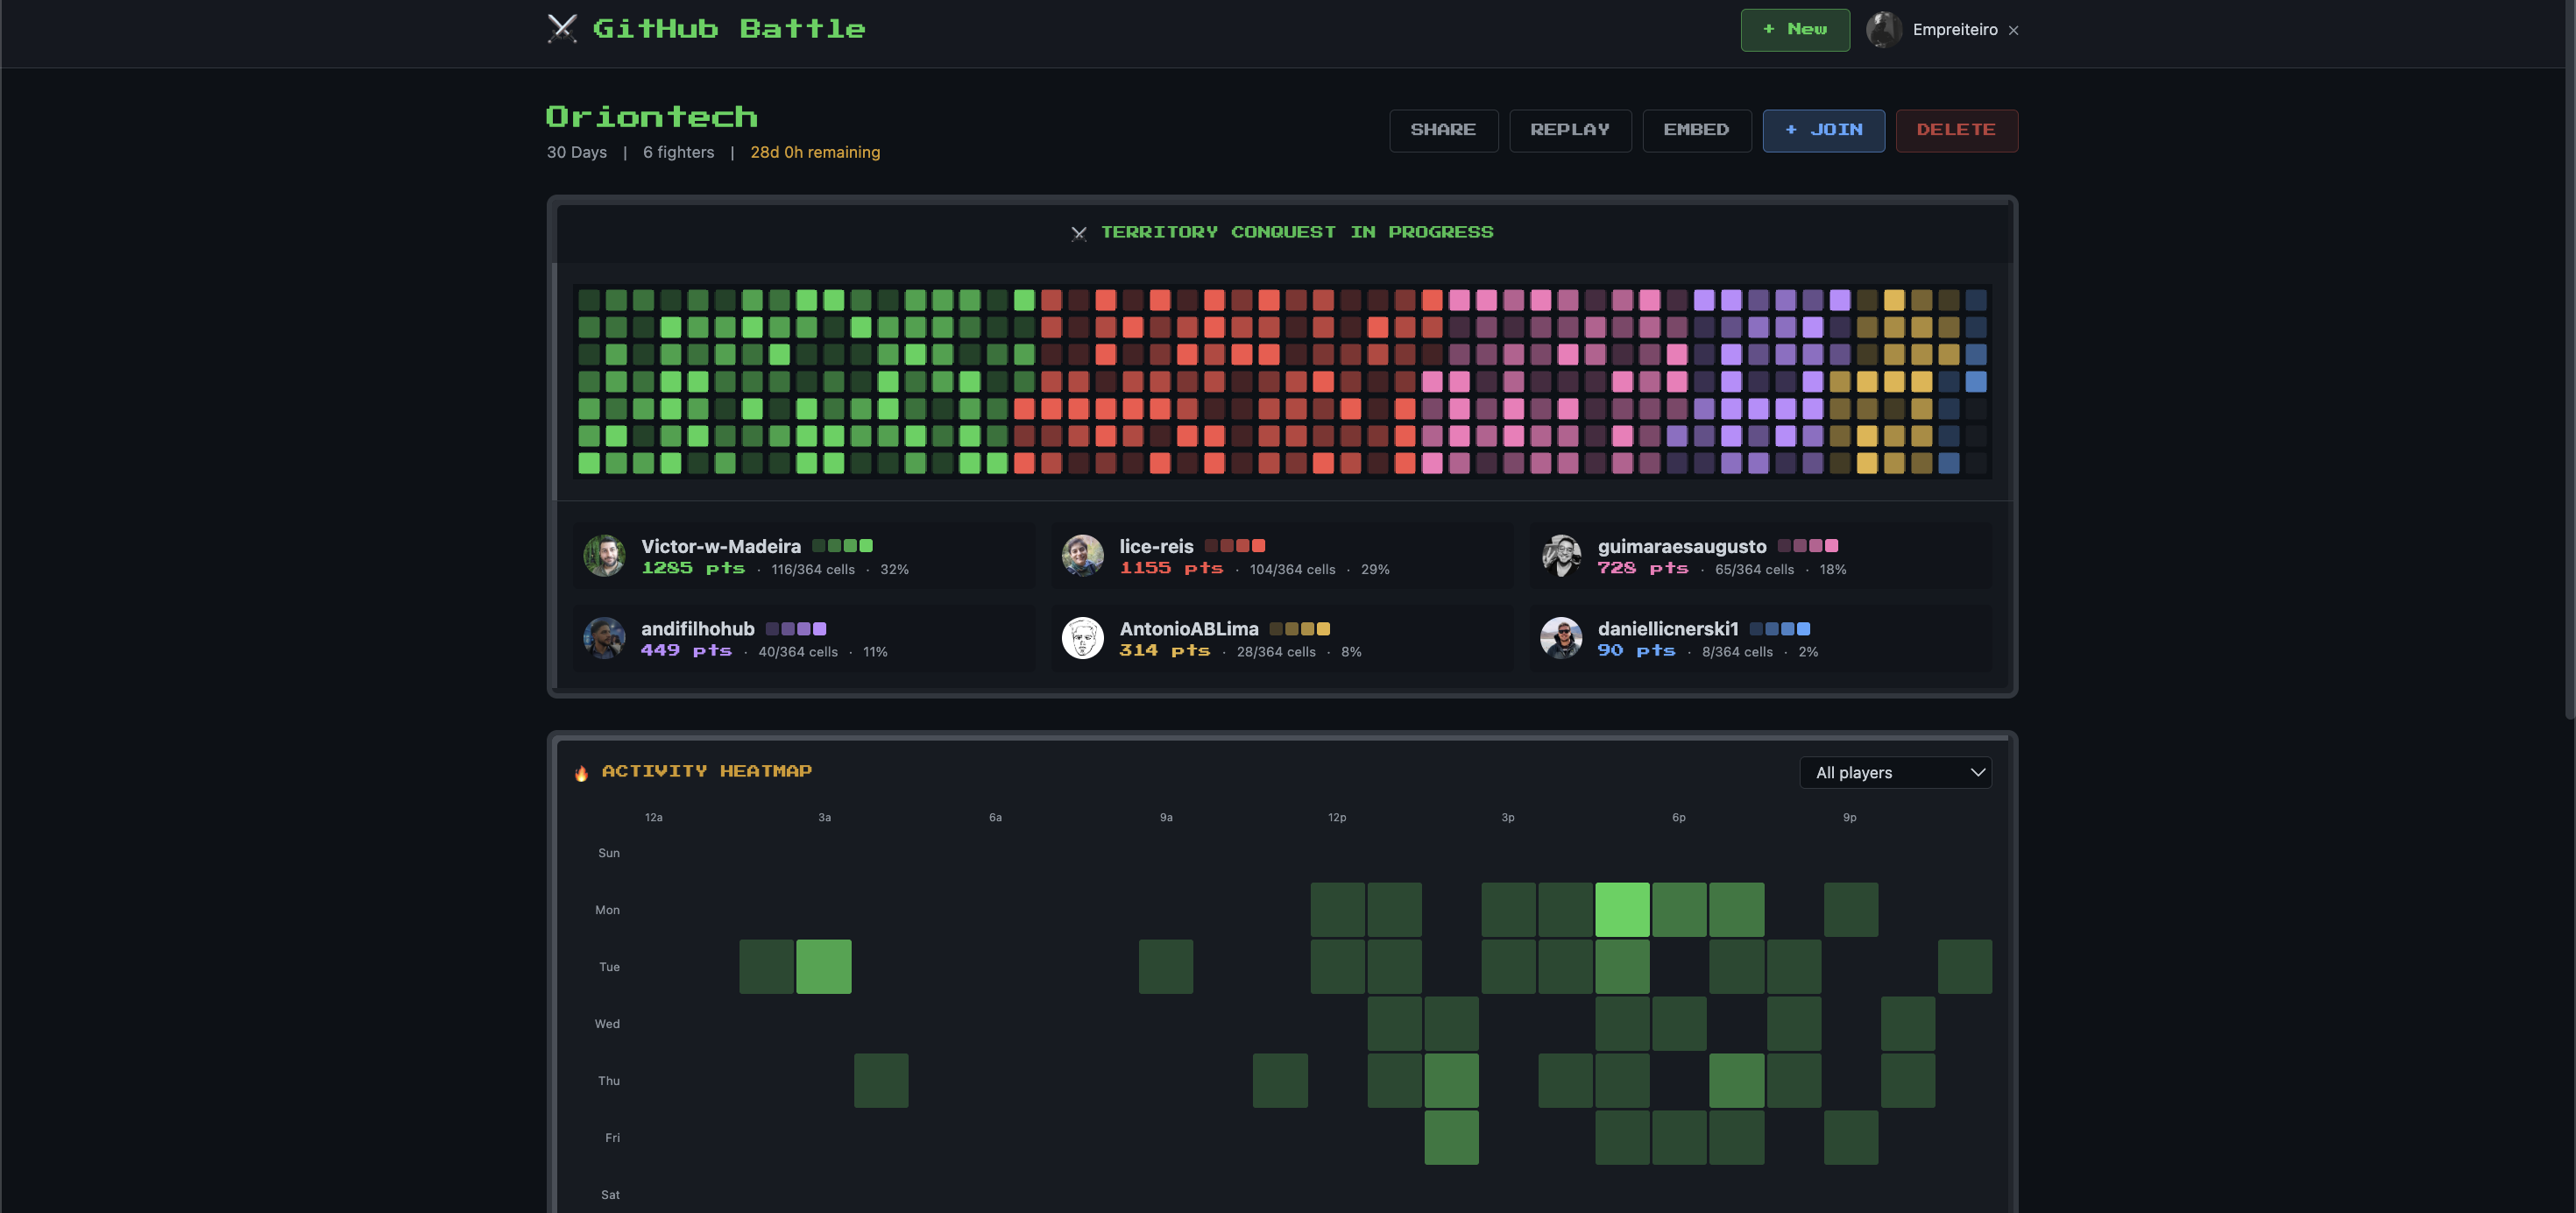Image resolution: width=2576 pixels, height=1213 pixels.
Task: Click the JOIN button
Action: tap(1823, 130)
